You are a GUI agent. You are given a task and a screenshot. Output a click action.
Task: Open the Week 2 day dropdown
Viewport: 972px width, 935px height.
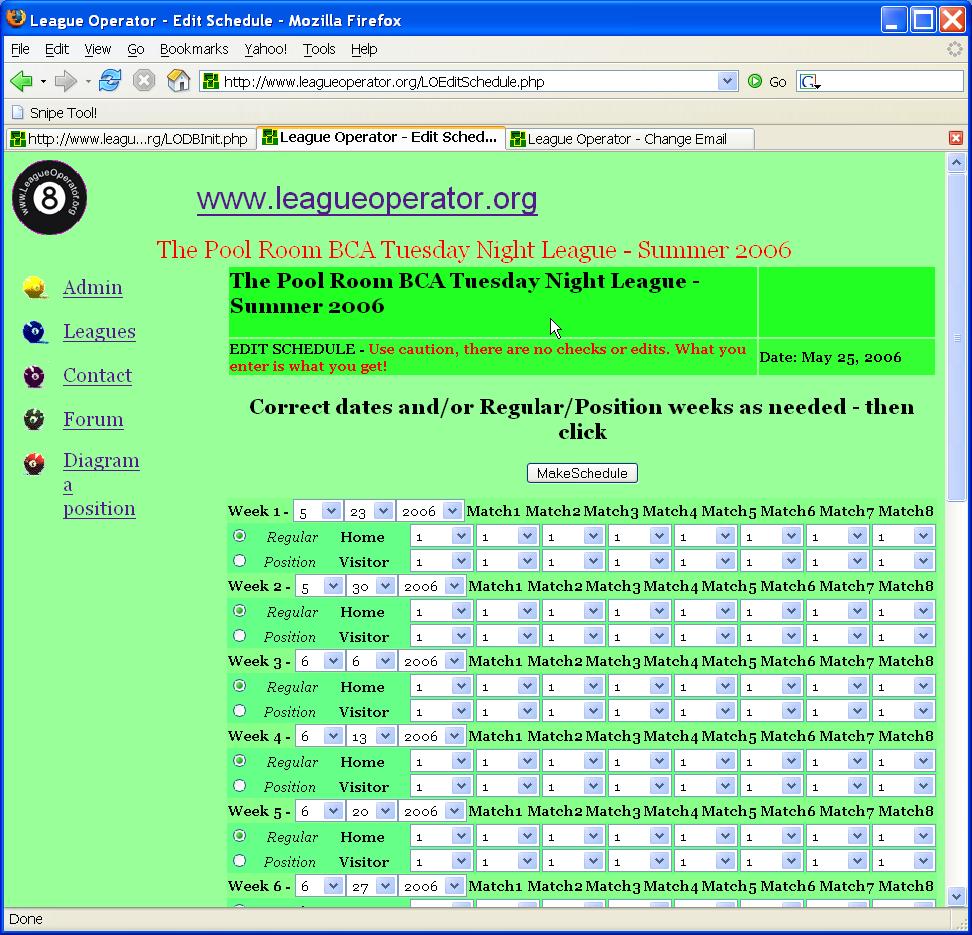(x=371, y=586)
